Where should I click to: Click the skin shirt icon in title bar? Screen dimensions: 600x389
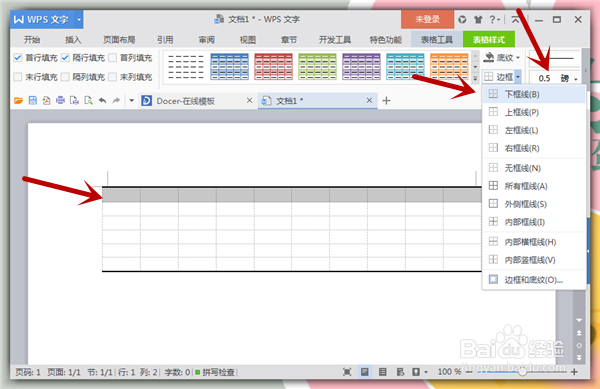pyautogui.click(x=478, y=20)
